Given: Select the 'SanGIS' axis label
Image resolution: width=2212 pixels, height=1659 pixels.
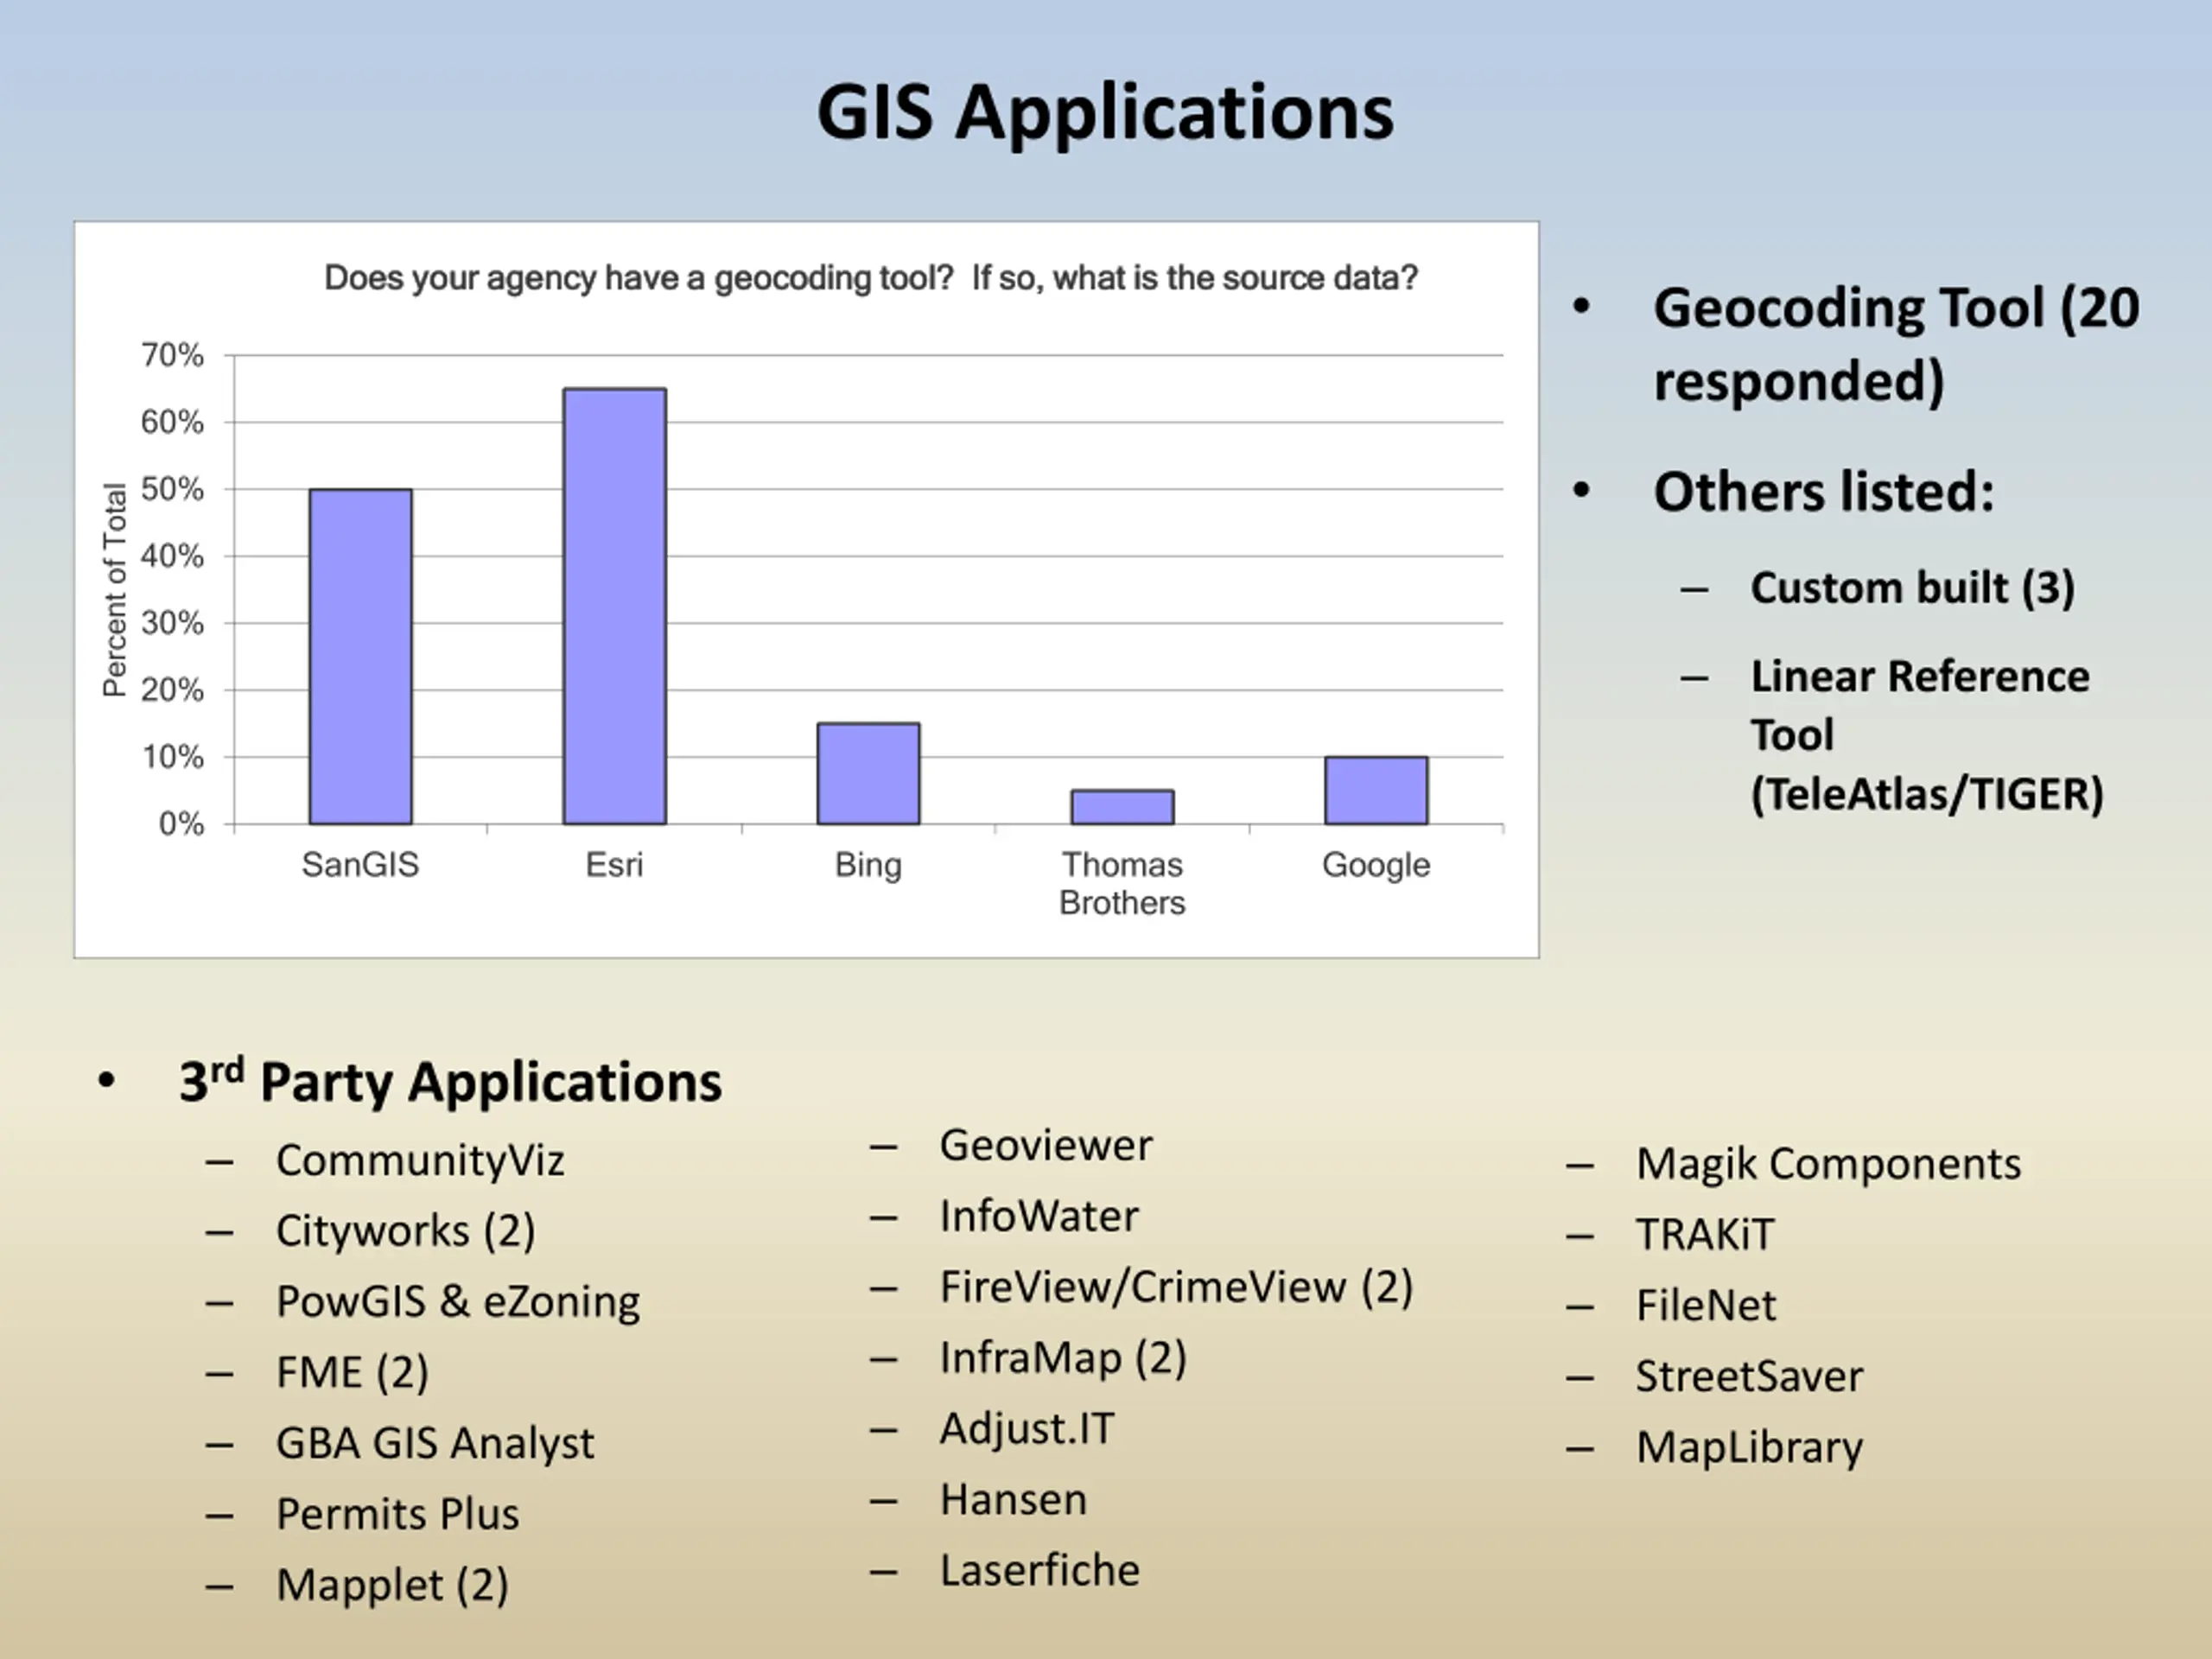Looking at the screenshot, I should (x=360, y=864).
